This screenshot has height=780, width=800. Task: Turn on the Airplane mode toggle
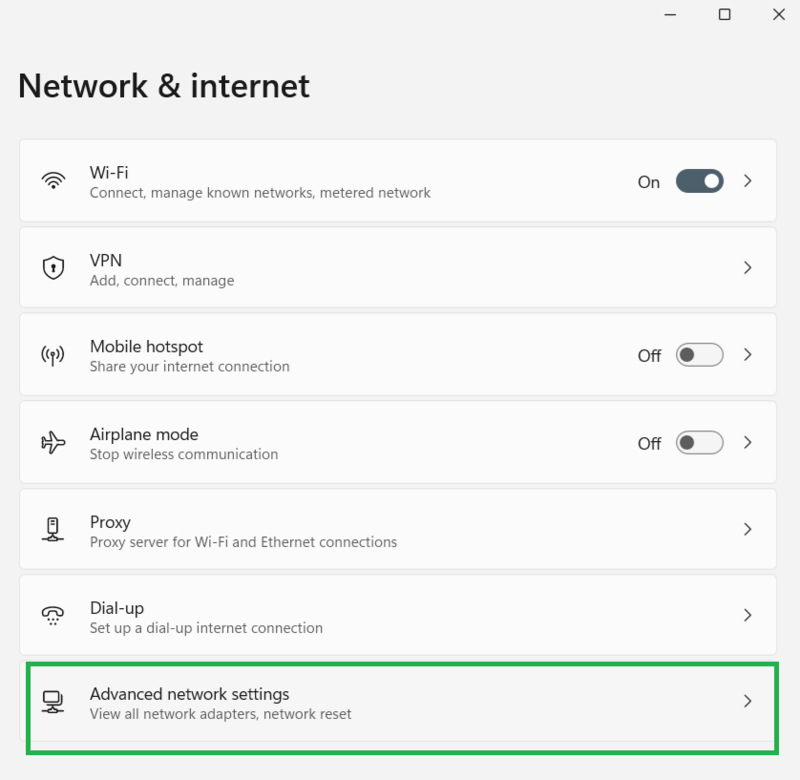(x=699, y=442)
